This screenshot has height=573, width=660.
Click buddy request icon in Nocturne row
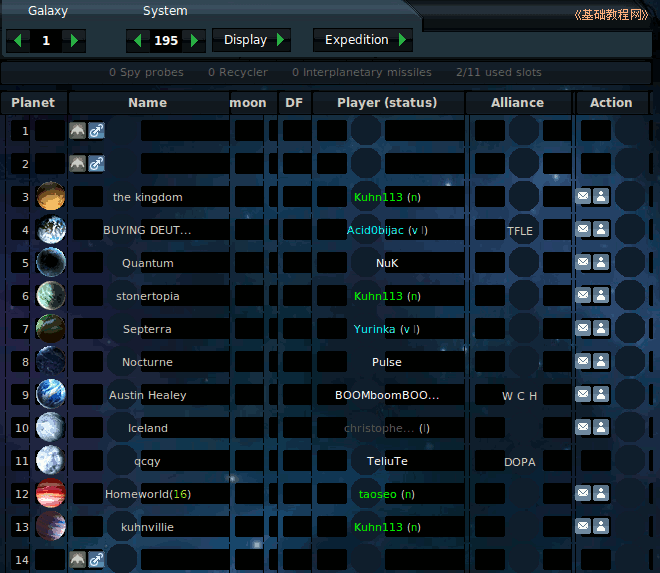601,362
